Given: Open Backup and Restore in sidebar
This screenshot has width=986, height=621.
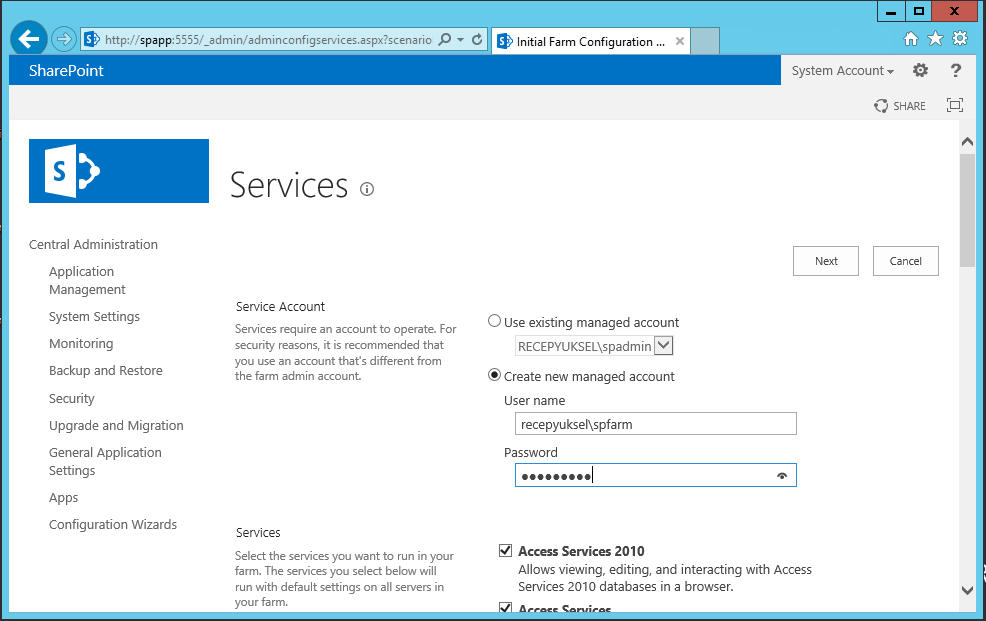Looking at the screenshot, I should pos(106,370).
